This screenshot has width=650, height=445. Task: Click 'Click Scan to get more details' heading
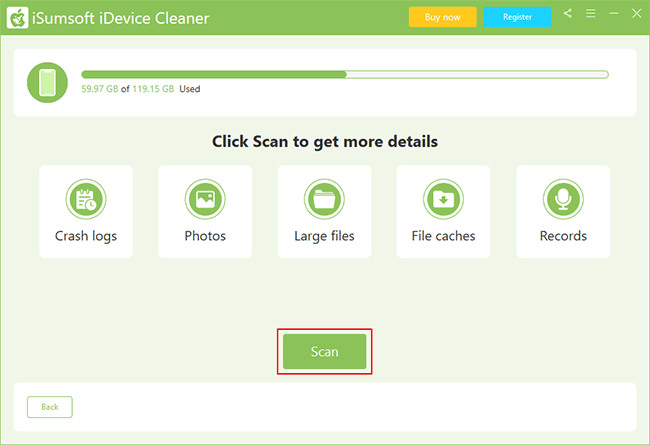325,142
